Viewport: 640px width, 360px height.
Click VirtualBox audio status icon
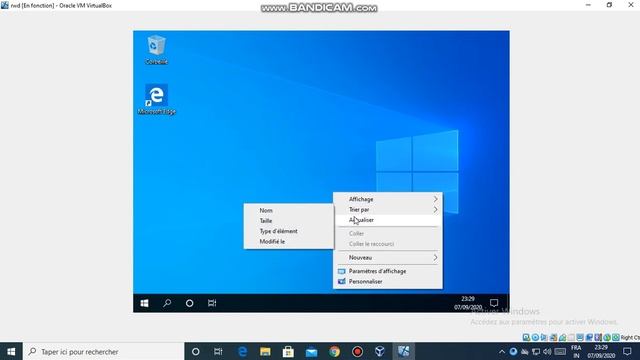click(x=544, y=337)
